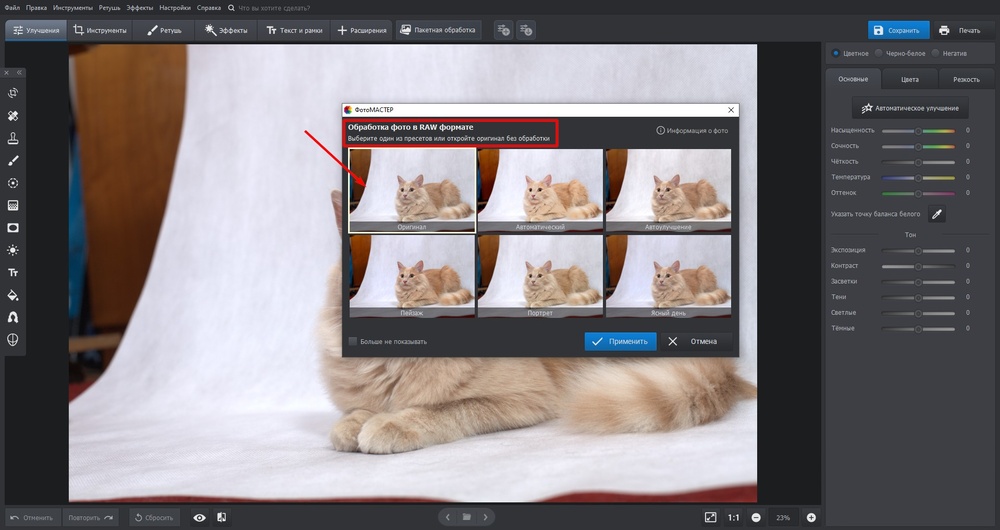The width and height of the screenshot is (1000, 530).
Task: Click the Применить button
Action: 620,341
